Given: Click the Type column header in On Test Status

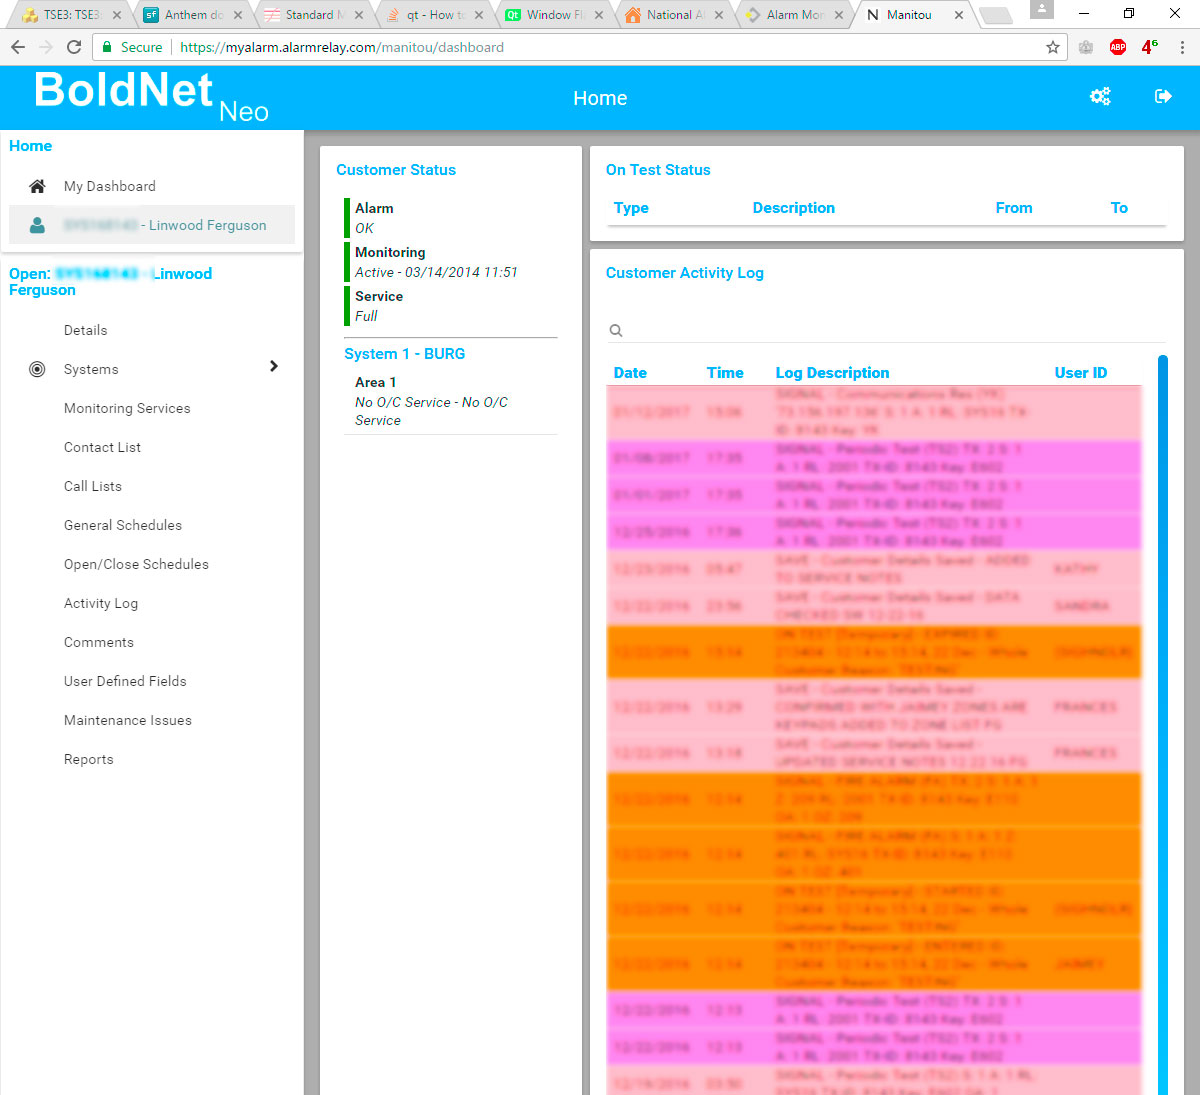Looking at the screenshot, I should coord(631,208).
